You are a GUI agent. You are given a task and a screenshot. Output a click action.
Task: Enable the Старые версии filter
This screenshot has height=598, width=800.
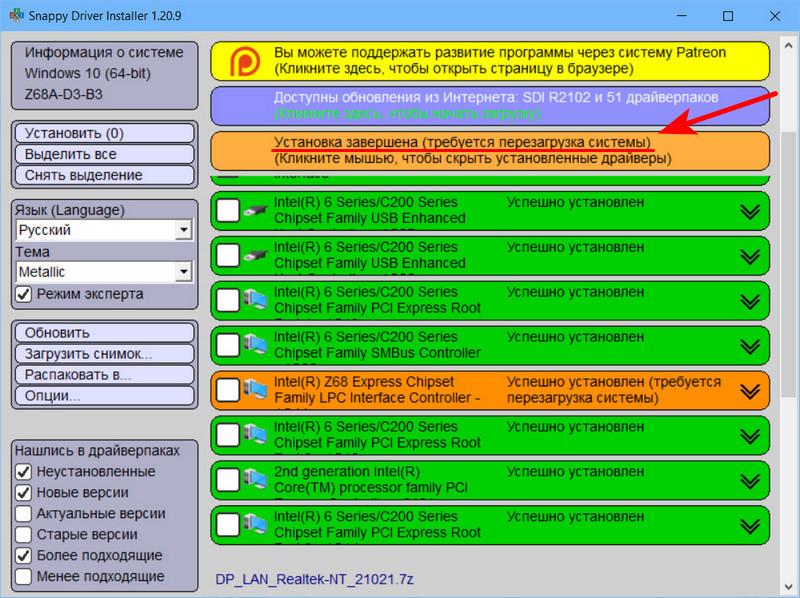(23, 534)
